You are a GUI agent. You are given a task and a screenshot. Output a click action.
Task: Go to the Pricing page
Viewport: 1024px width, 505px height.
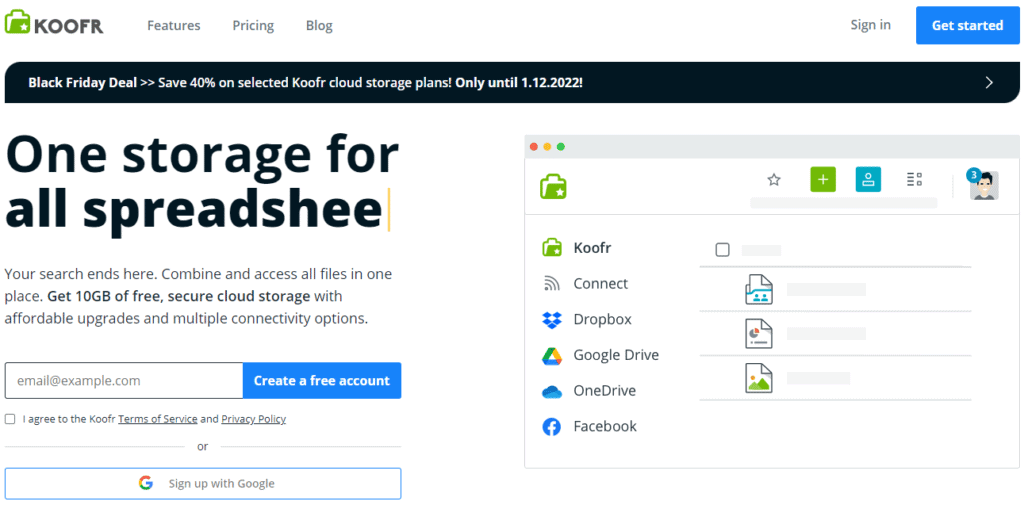pyautogui.click(x=253, y=25)
